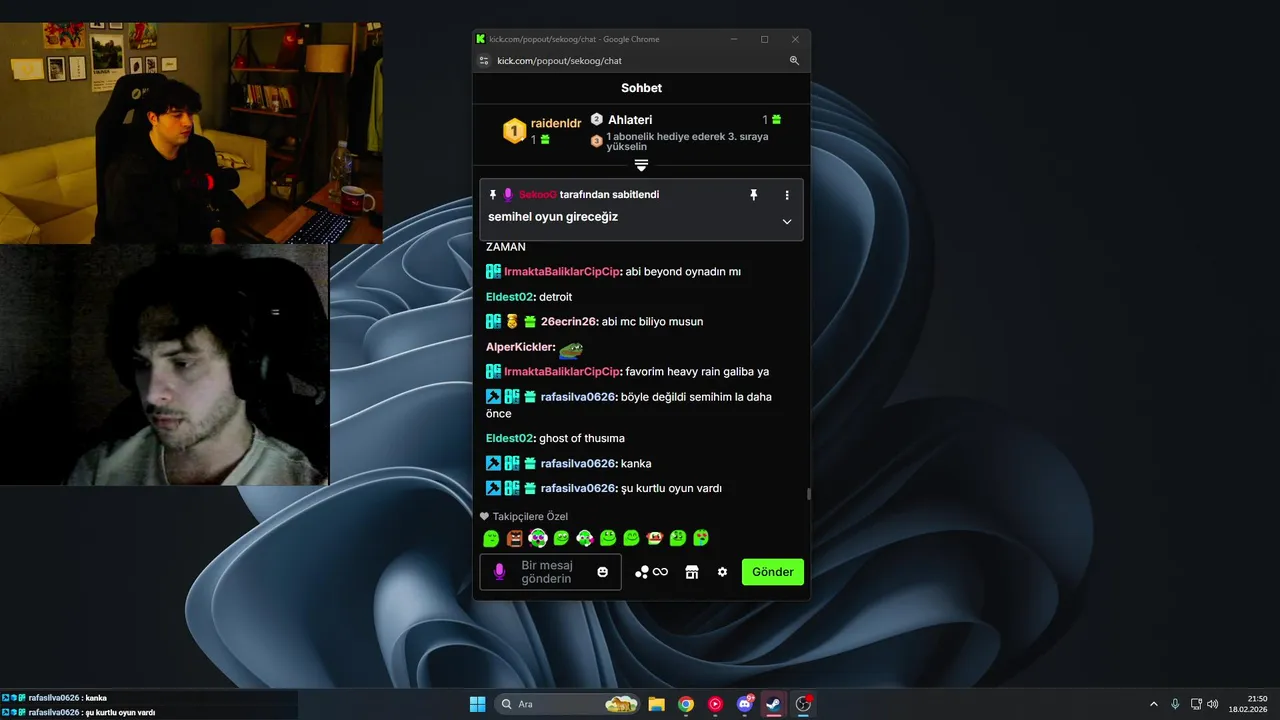Click the Kick favicon in the title bar
This screenshot has width=1280, height=720.
tap(481, 39)
